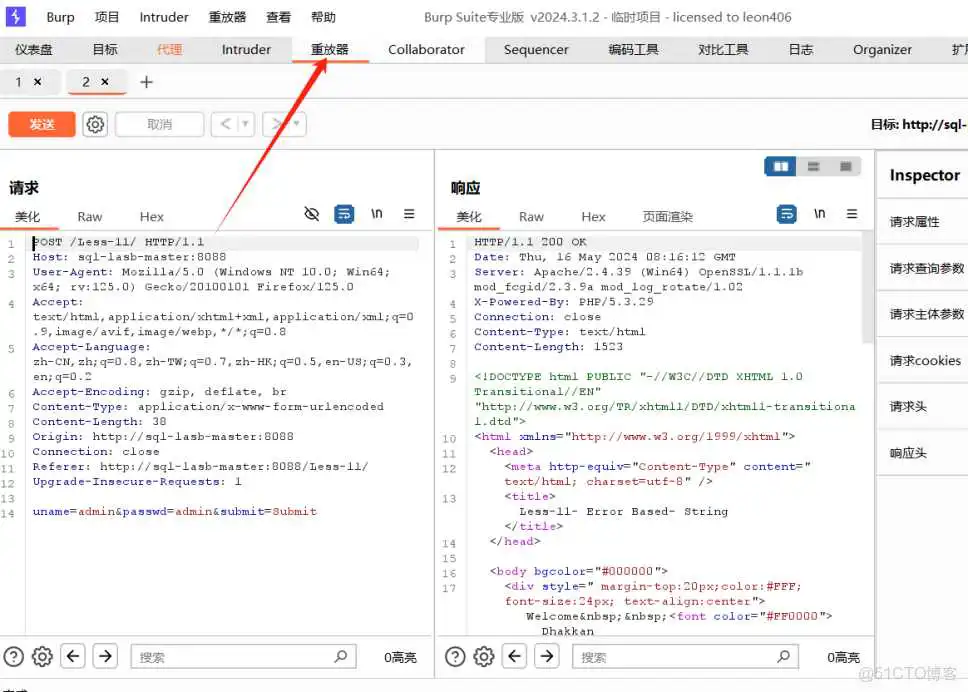Toggle response word wrap icon
This screenshot has height=692, width=968.
pos(786,214)
